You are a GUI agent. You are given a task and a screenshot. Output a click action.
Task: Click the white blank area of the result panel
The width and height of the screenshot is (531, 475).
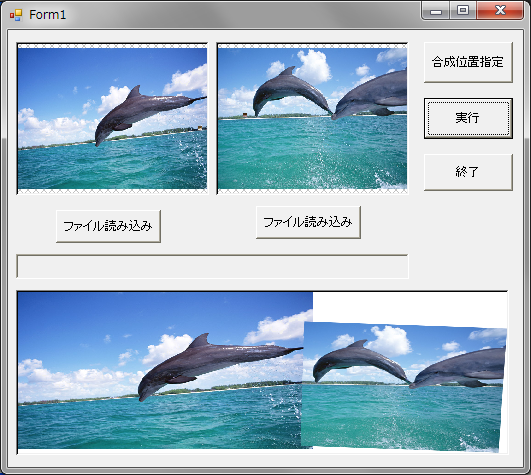(410, 307)
